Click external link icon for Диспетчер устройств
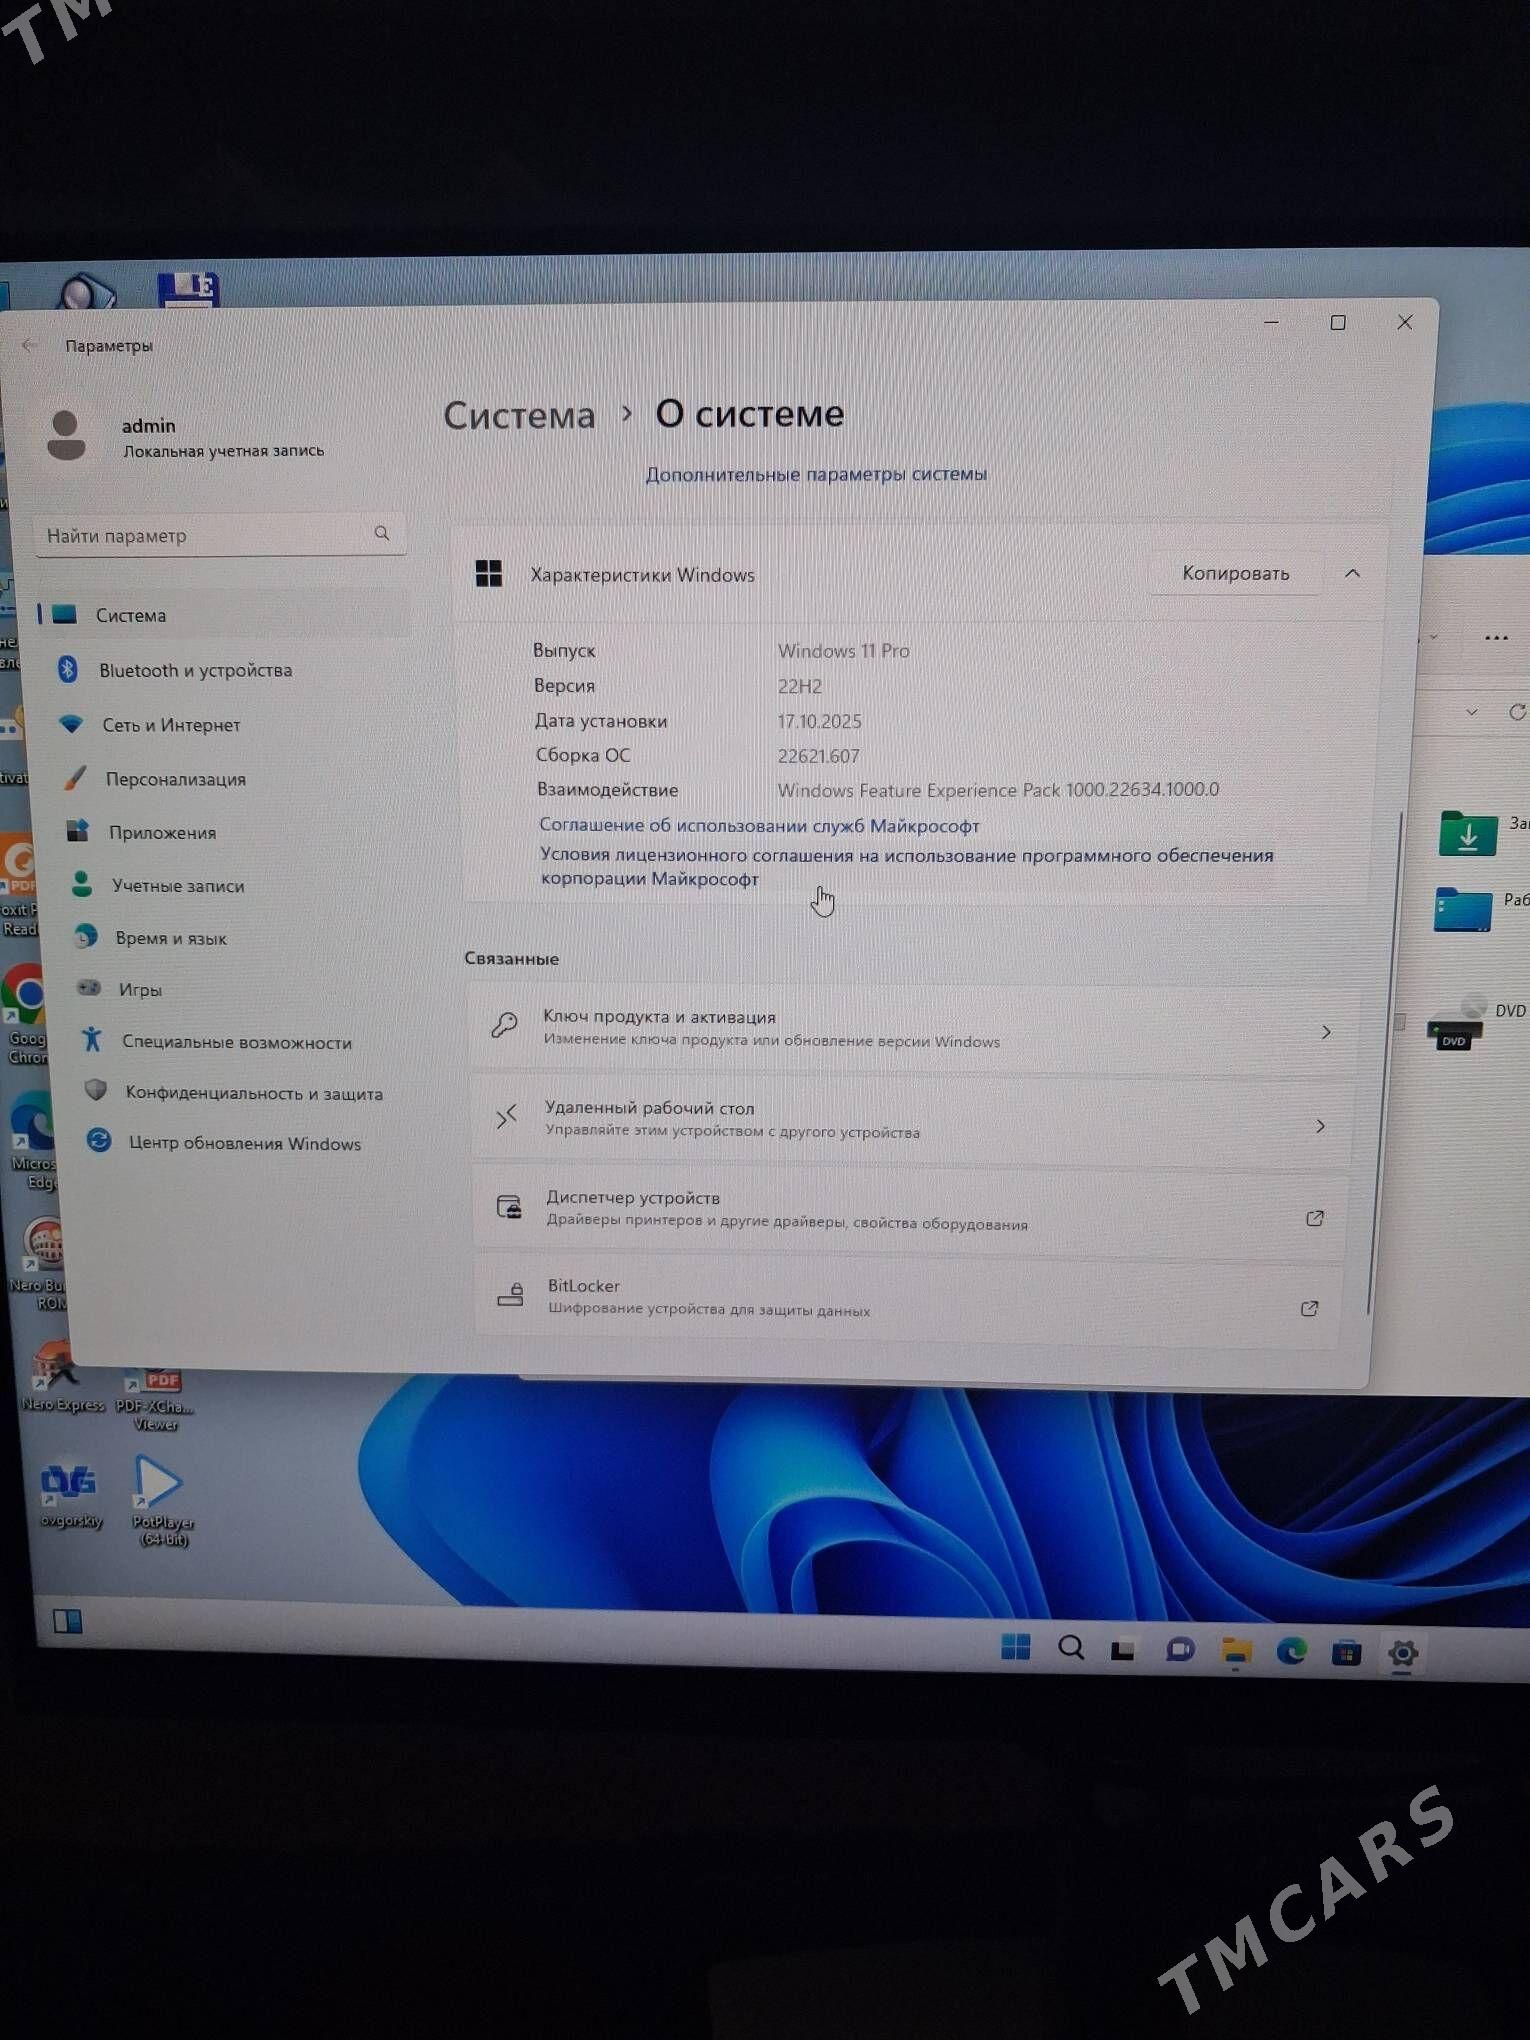1530x2040 pixels. click(x=1315, y=1218)
